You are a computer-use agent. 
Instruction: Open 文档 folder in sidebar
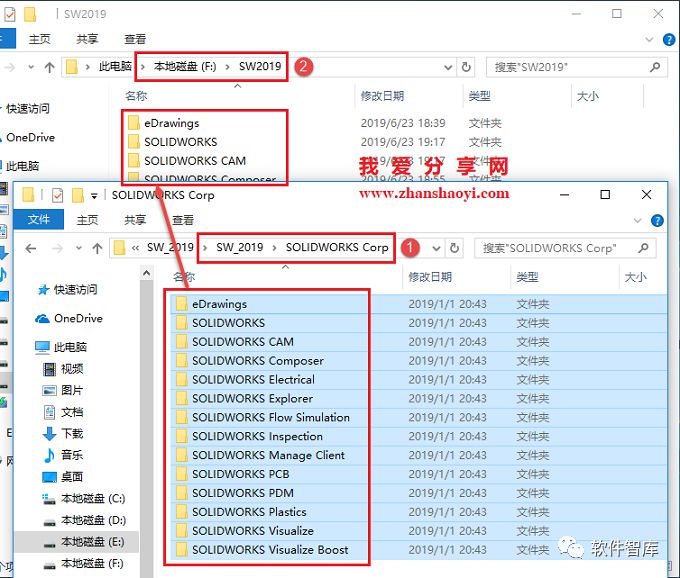[72, 412]
